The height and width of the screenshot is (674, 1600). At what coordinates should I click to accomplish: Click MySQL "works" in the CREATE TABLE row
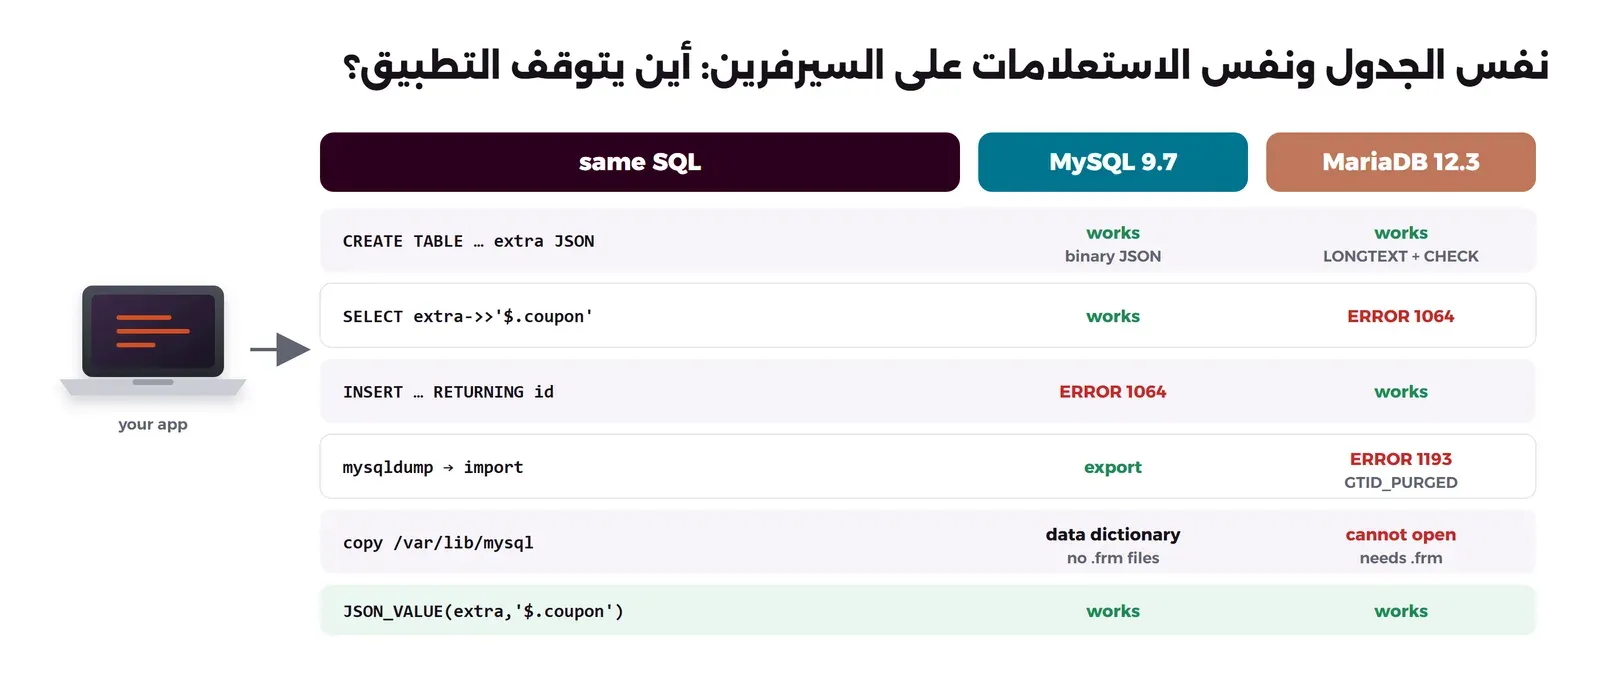click(x=1113, y=233)
